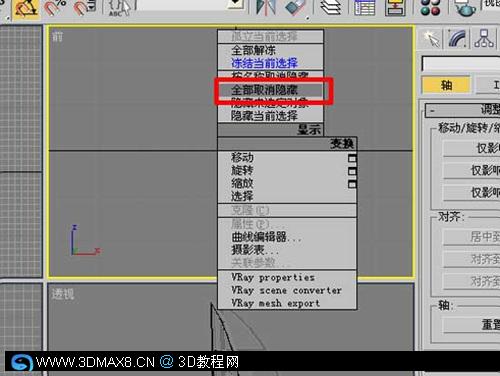Open the Layer Manager
500x376 pixels.
[x=330, y=8]
